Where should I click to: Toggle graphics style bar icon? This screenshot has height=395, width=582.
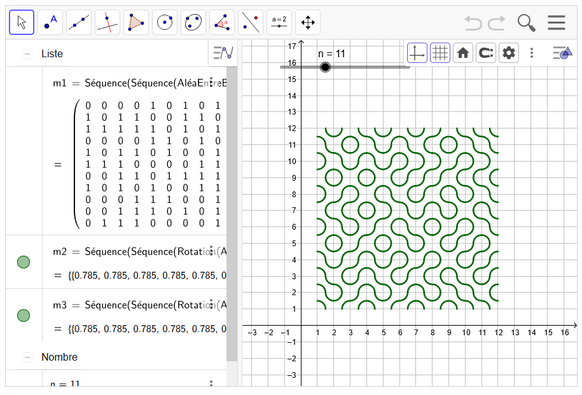click(x=562, y=53)
